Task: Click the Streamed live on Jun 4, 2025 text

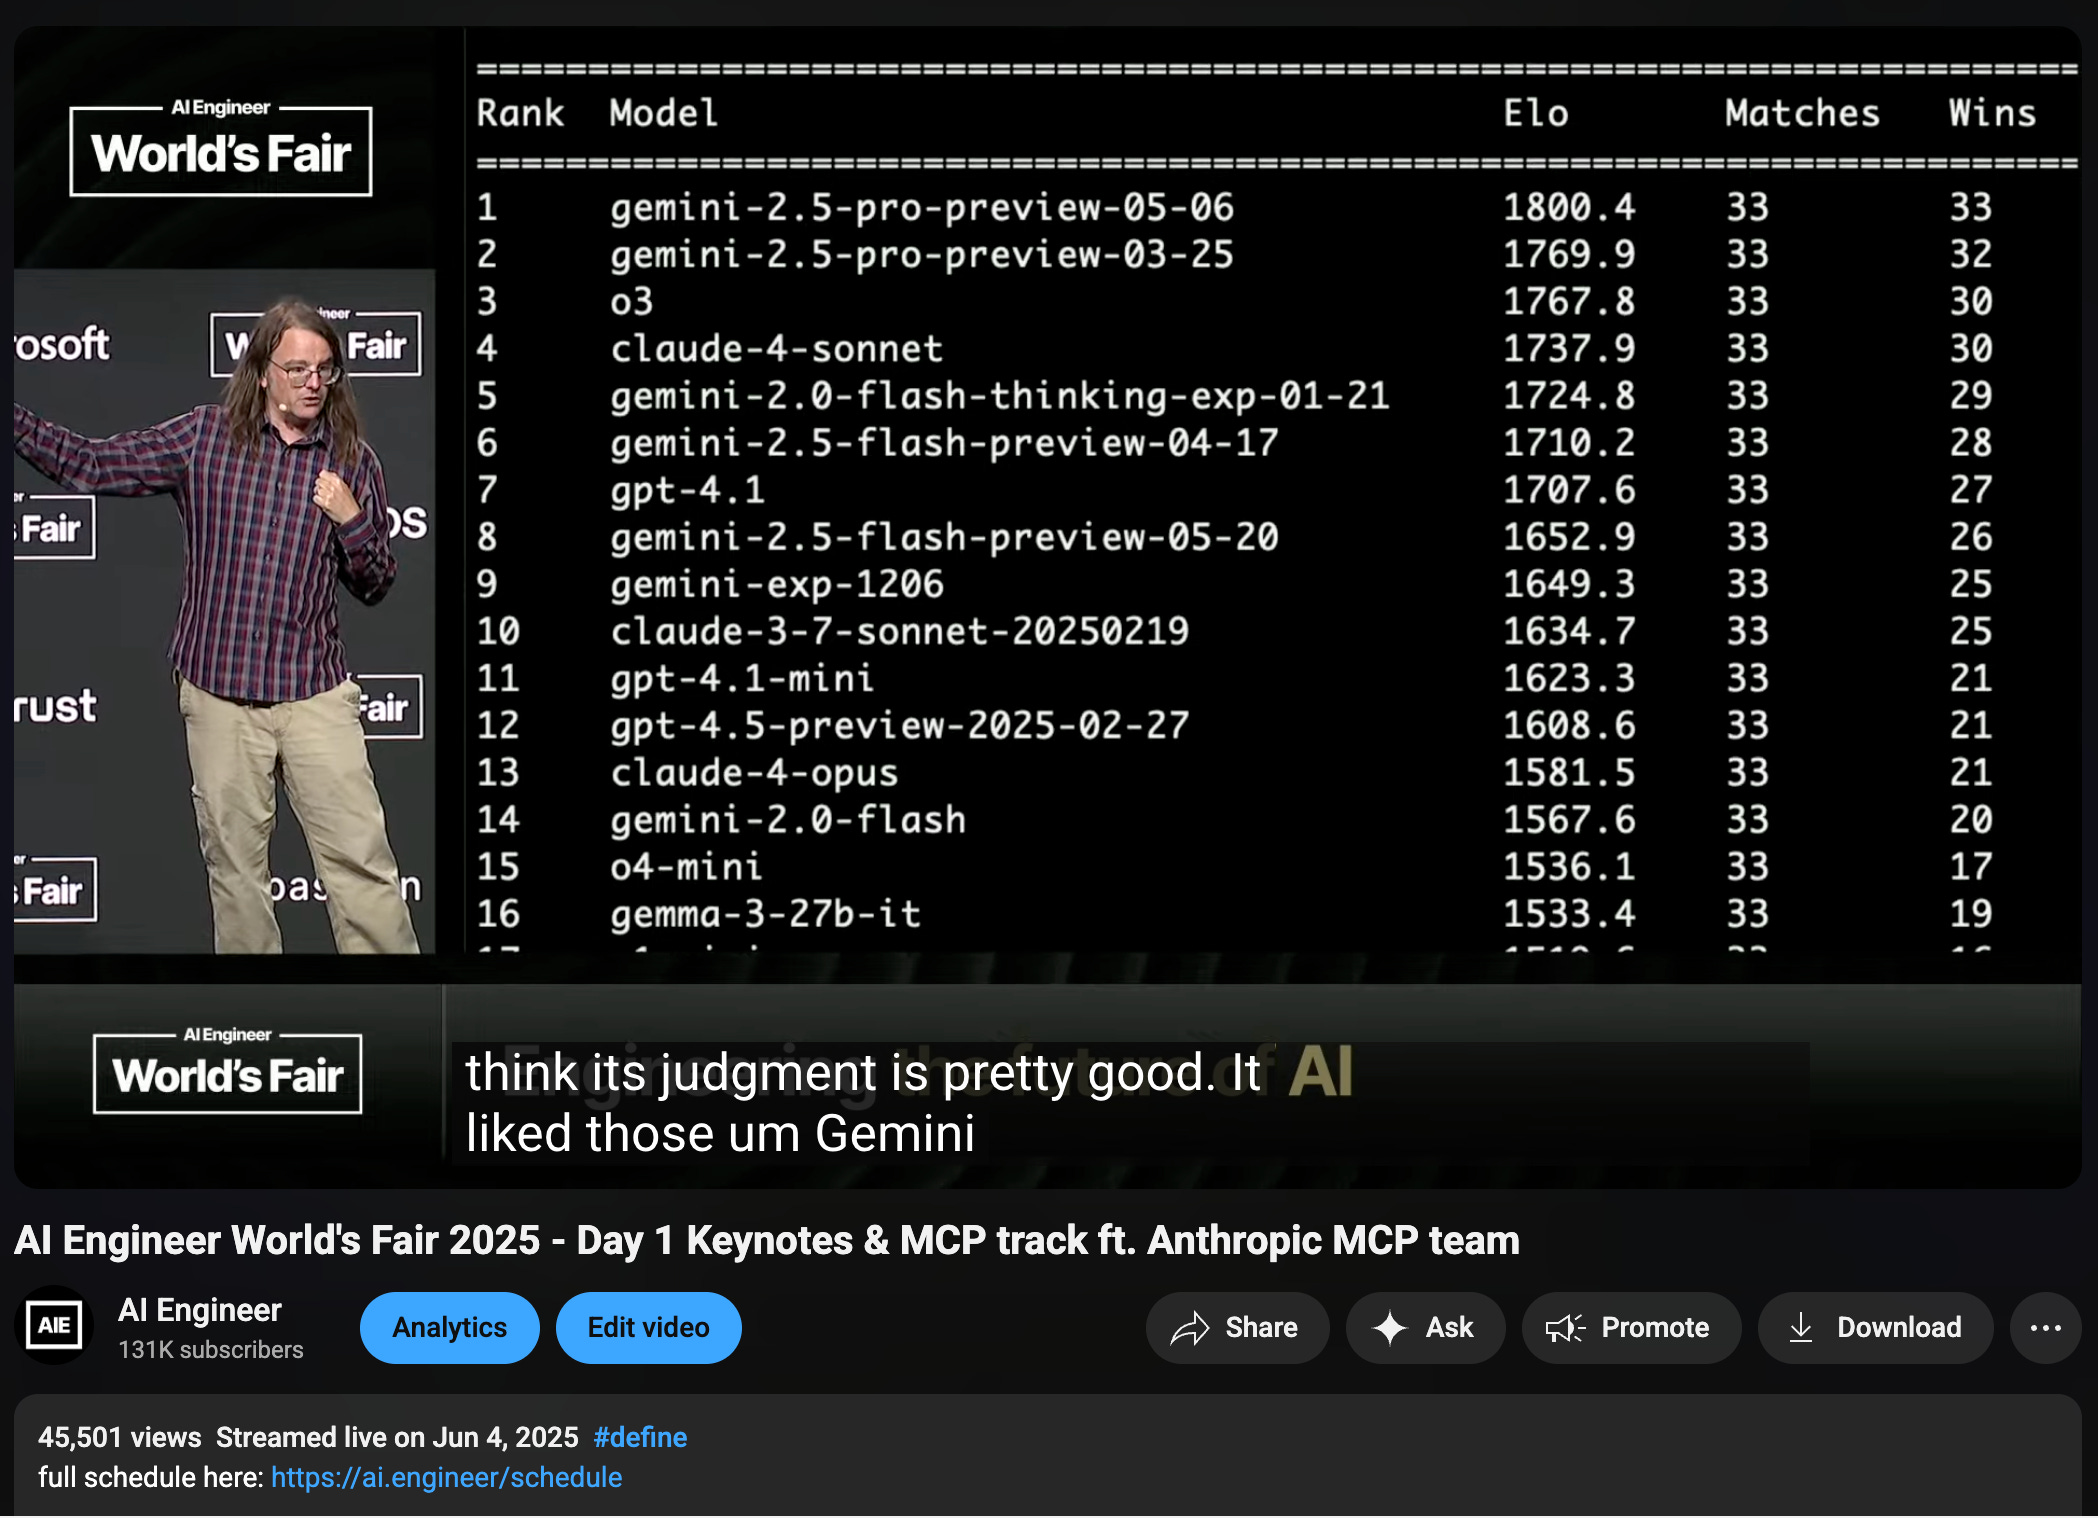Action: [x=397, y=1437]
